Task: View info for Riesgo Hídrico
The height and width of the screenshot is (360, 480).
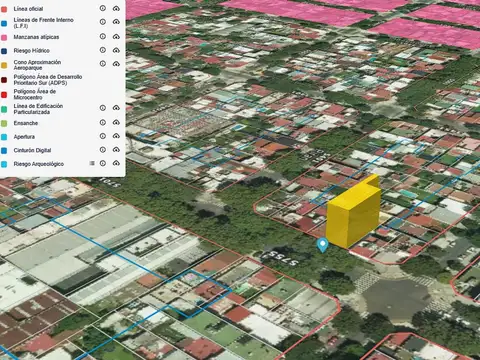Action: pos(103,50)
